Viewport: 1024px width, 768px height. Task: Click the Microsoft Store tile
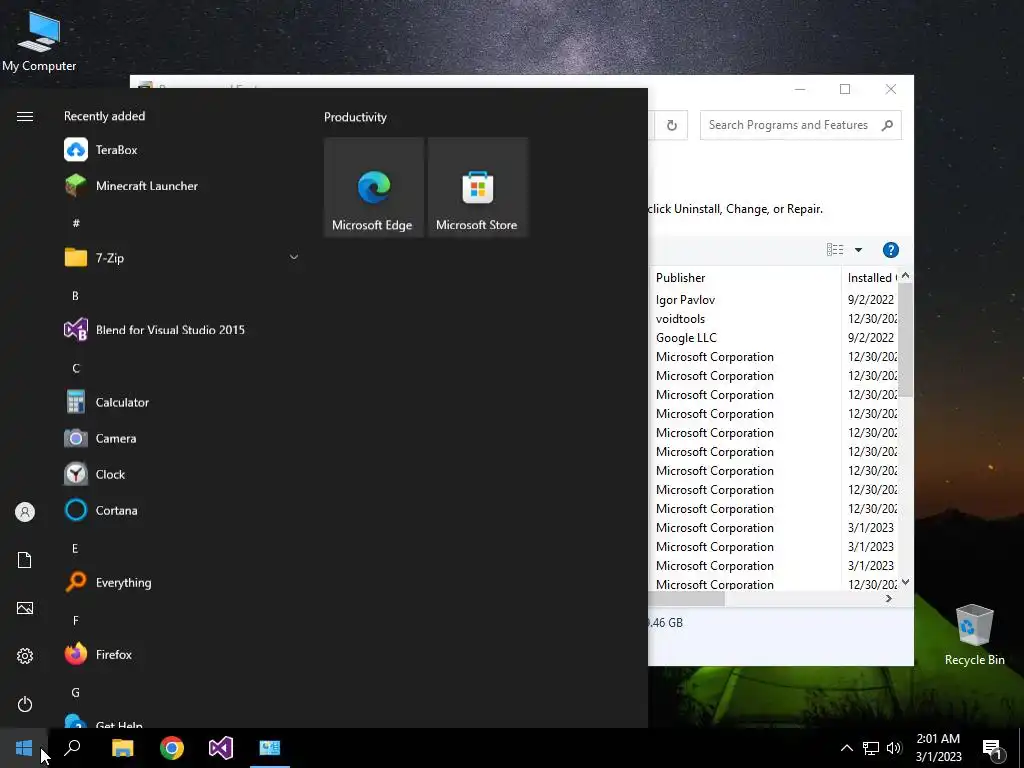pos(477,187)
